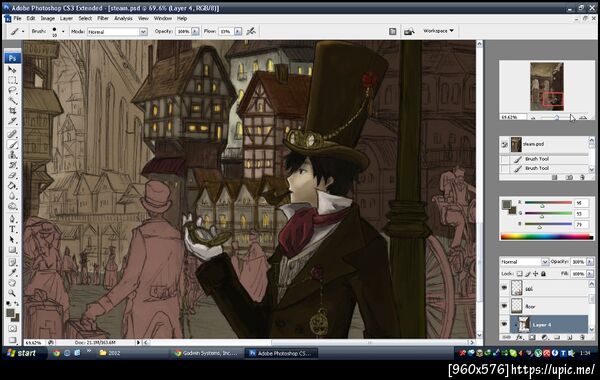Toggle Quick Mask mode

pos(12,329)
